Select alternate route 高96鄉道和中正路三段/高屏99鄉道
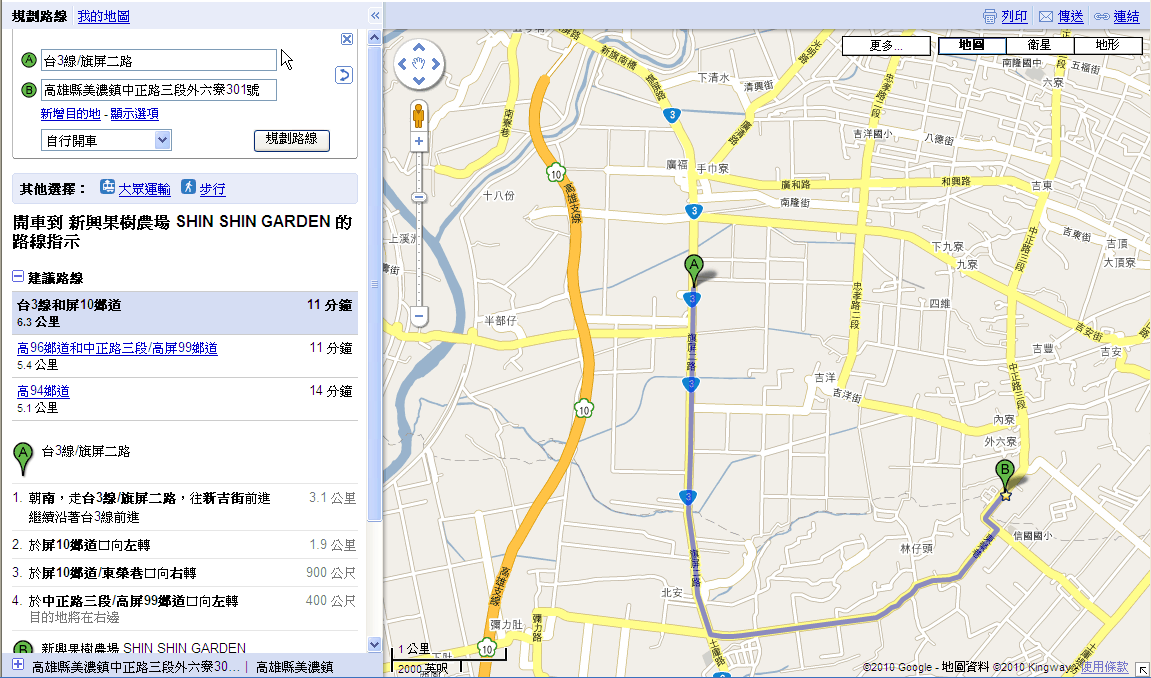This screenshot has width=1151, height=678. click(x=117, y=348)
